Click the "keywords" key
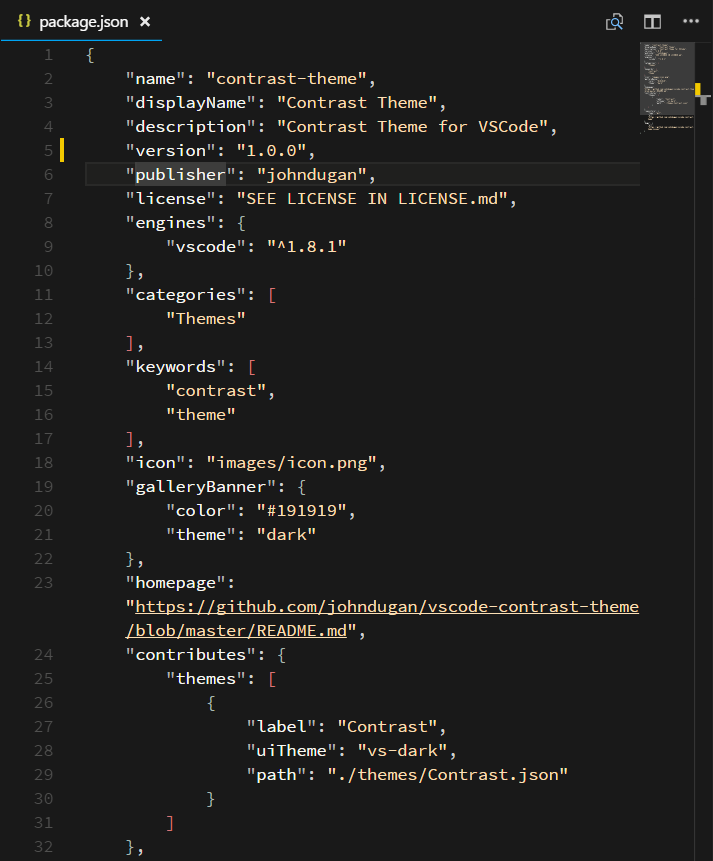Viewport: 713px width, 861px height. [176, 367]
